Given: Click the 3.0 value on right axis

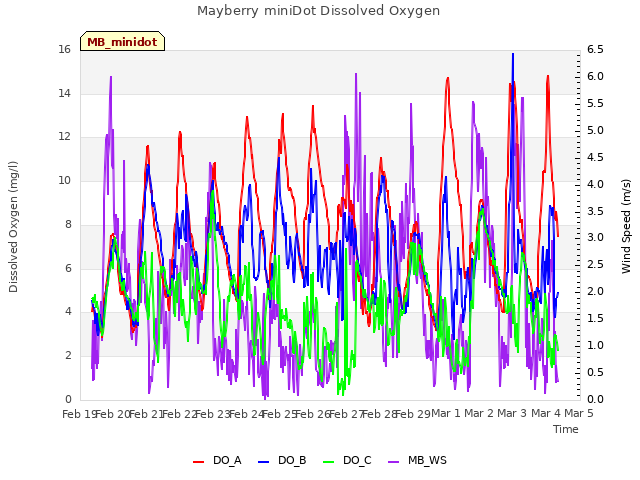Looking at the screenshot, I should (595, 238).
